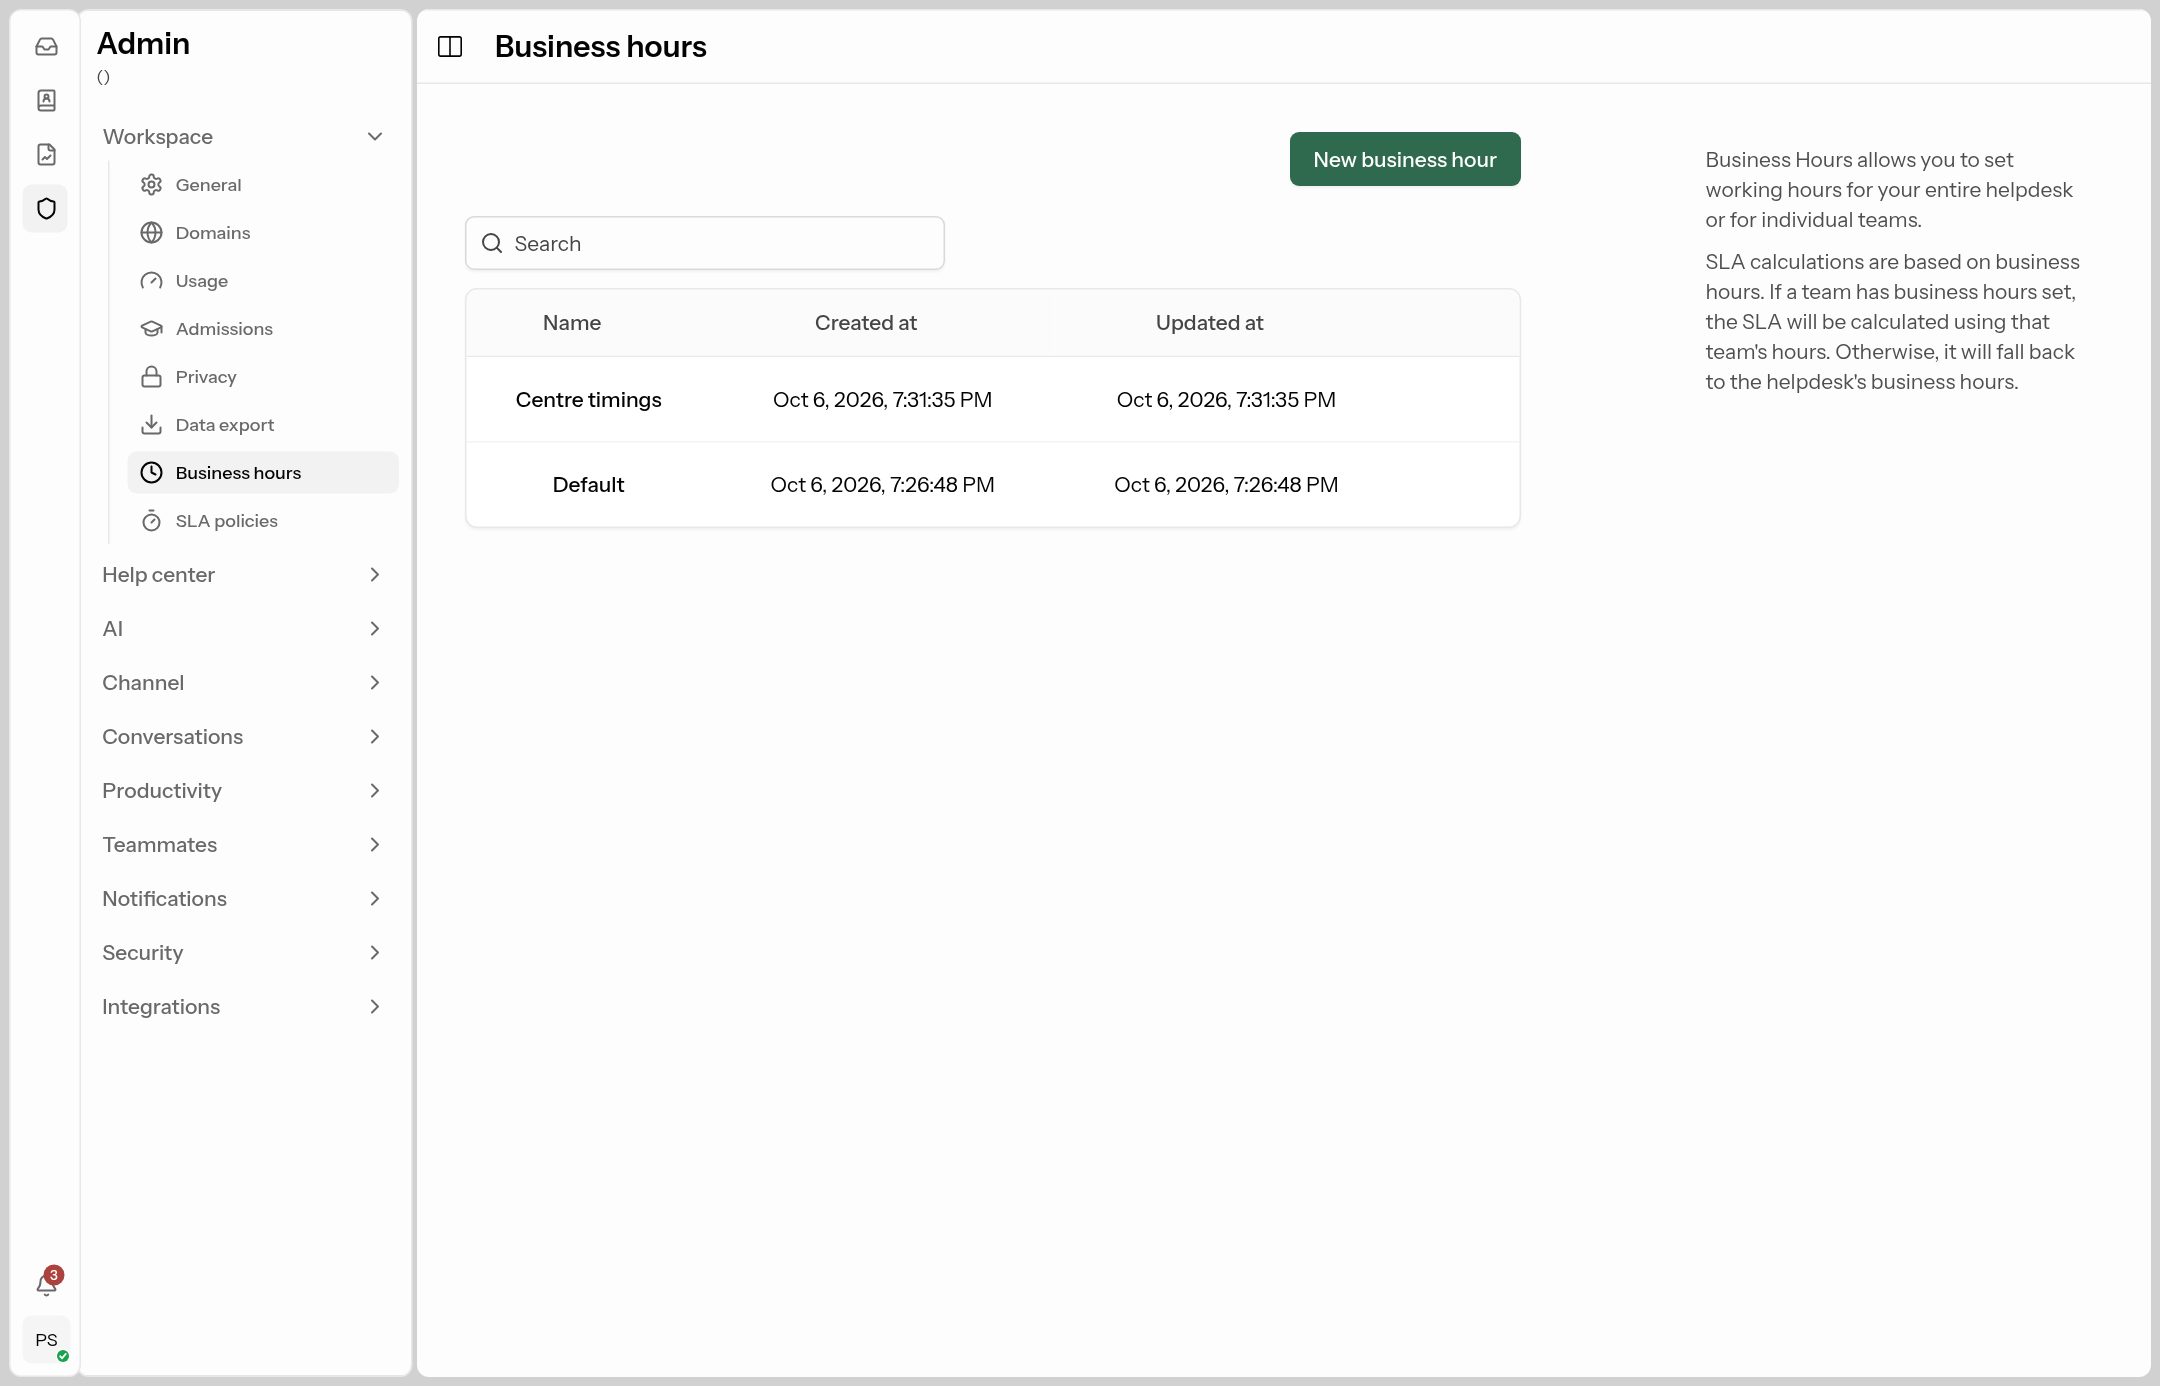
Task: Expand the Integrations section
Action: [244, 1006]
